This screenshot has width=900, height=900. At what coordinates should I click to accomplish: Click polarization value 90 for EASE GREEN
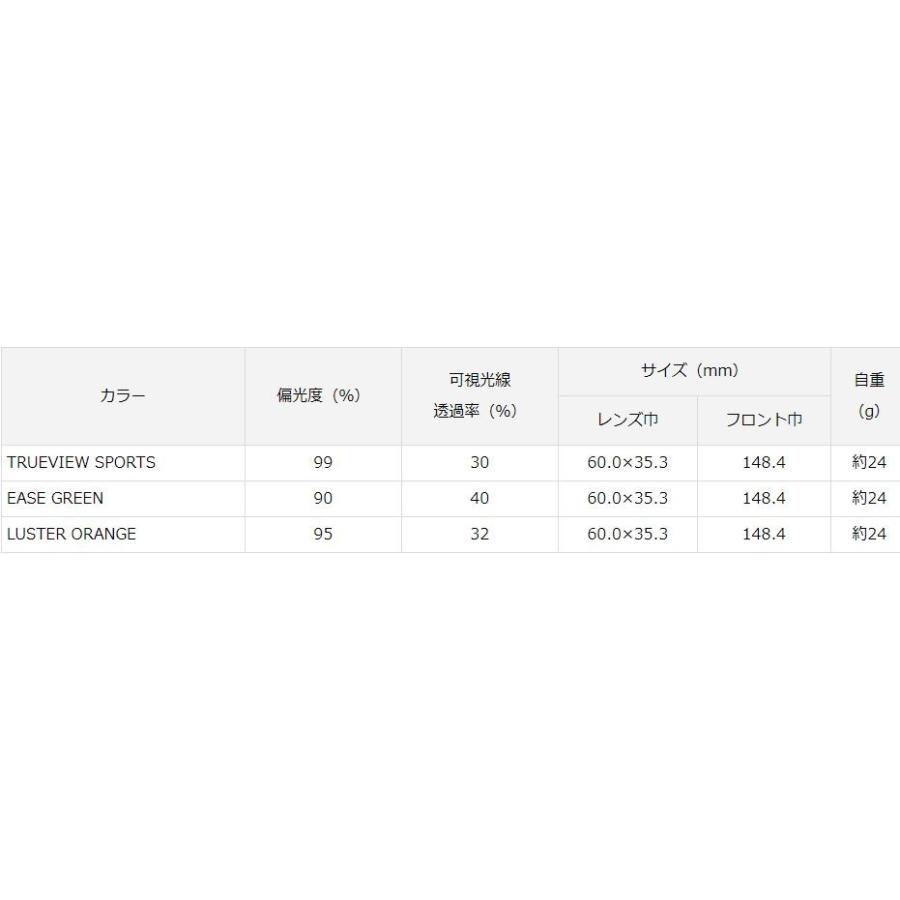tap(322, 498)
